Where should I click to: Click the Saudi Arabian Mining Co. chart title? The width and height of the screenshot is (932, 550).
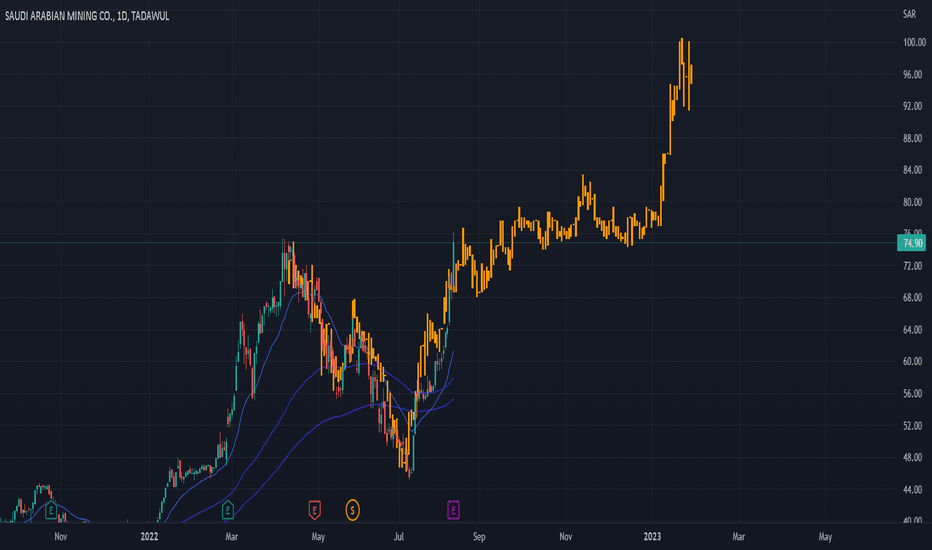(x=87, y=16)
